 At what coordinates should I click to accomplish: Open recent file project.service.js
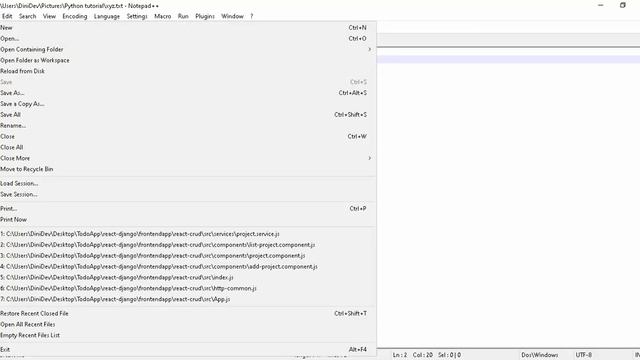click(x=188, y=234)
